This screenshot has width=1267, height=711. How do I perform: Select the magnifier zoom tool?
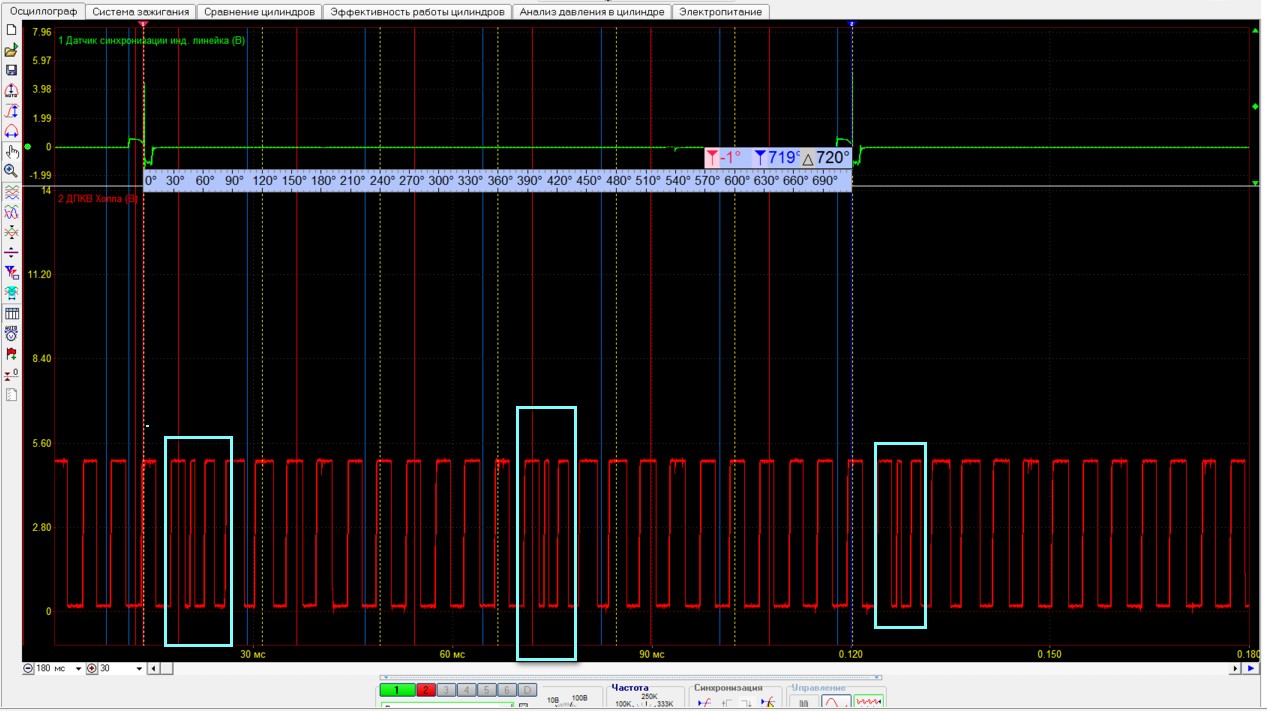pyautogui.click(x=11, y=171)
